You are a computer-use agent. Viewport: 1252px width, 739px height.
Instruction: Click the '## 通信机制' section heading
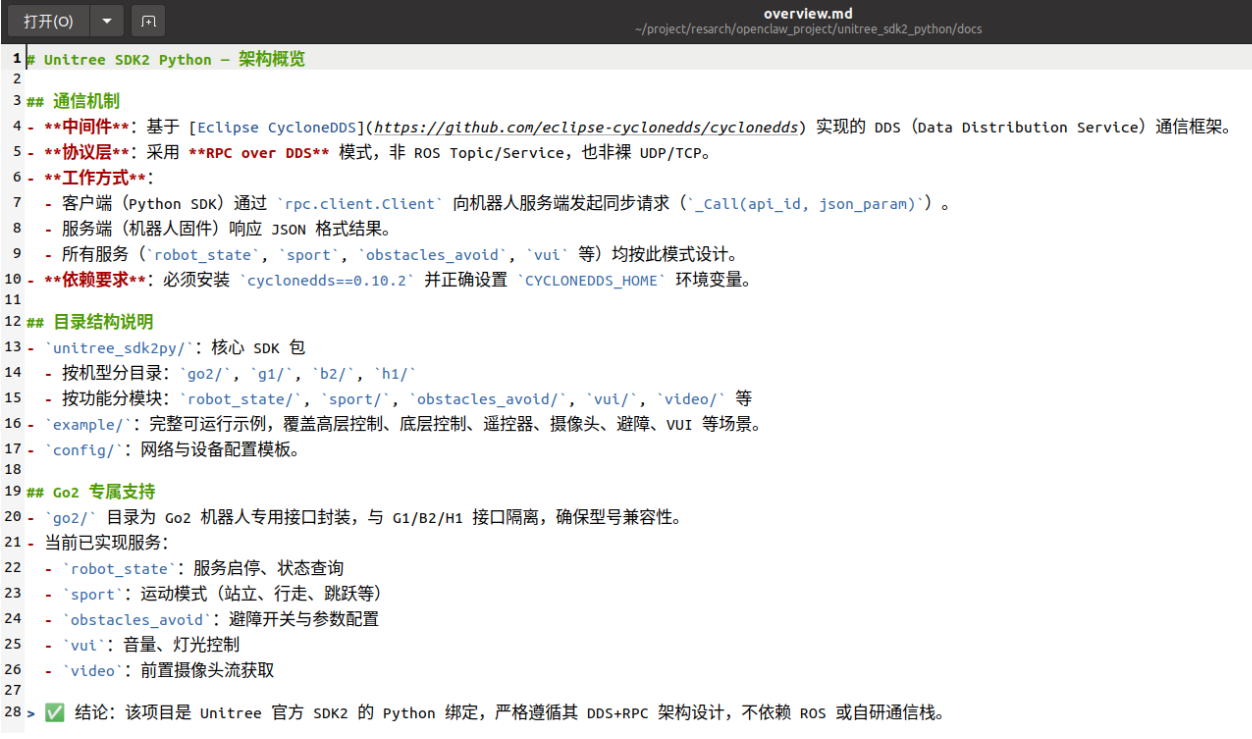click(x=73, y=101)
